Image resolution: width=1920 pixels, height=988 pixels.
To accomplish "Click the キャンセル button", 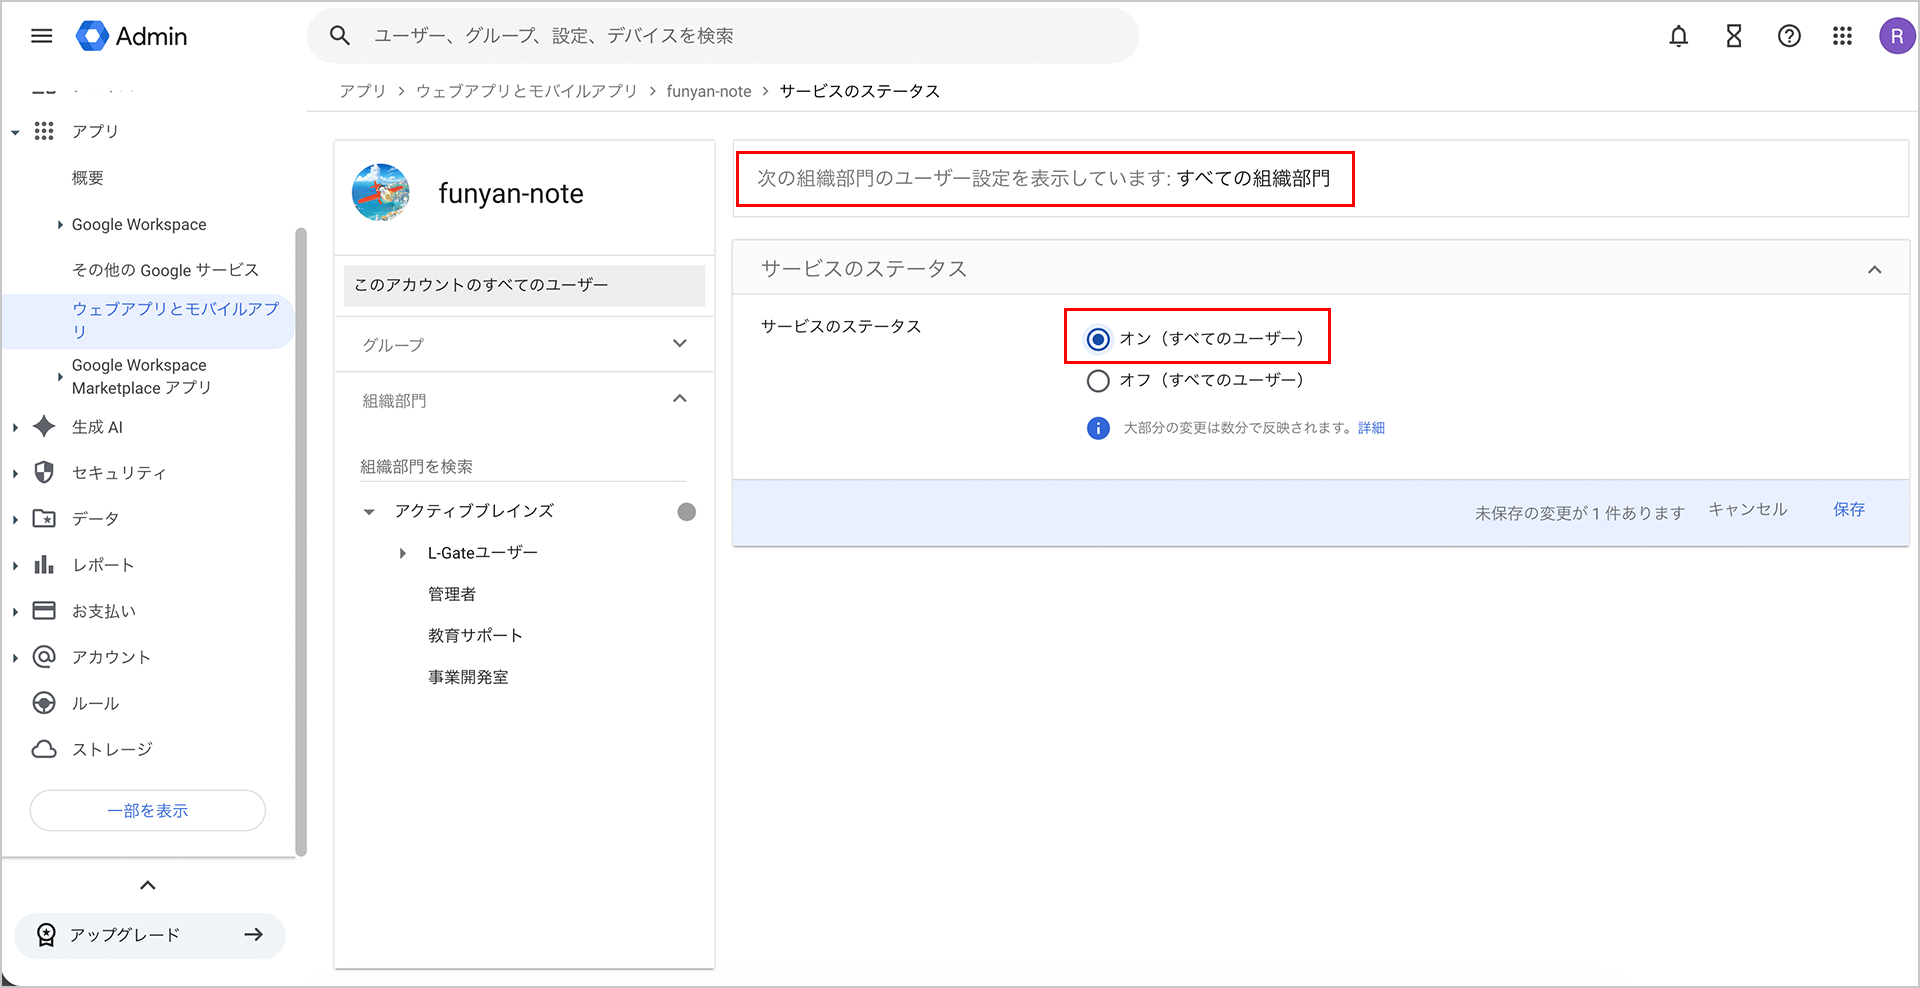I will tap(1747, 510).
